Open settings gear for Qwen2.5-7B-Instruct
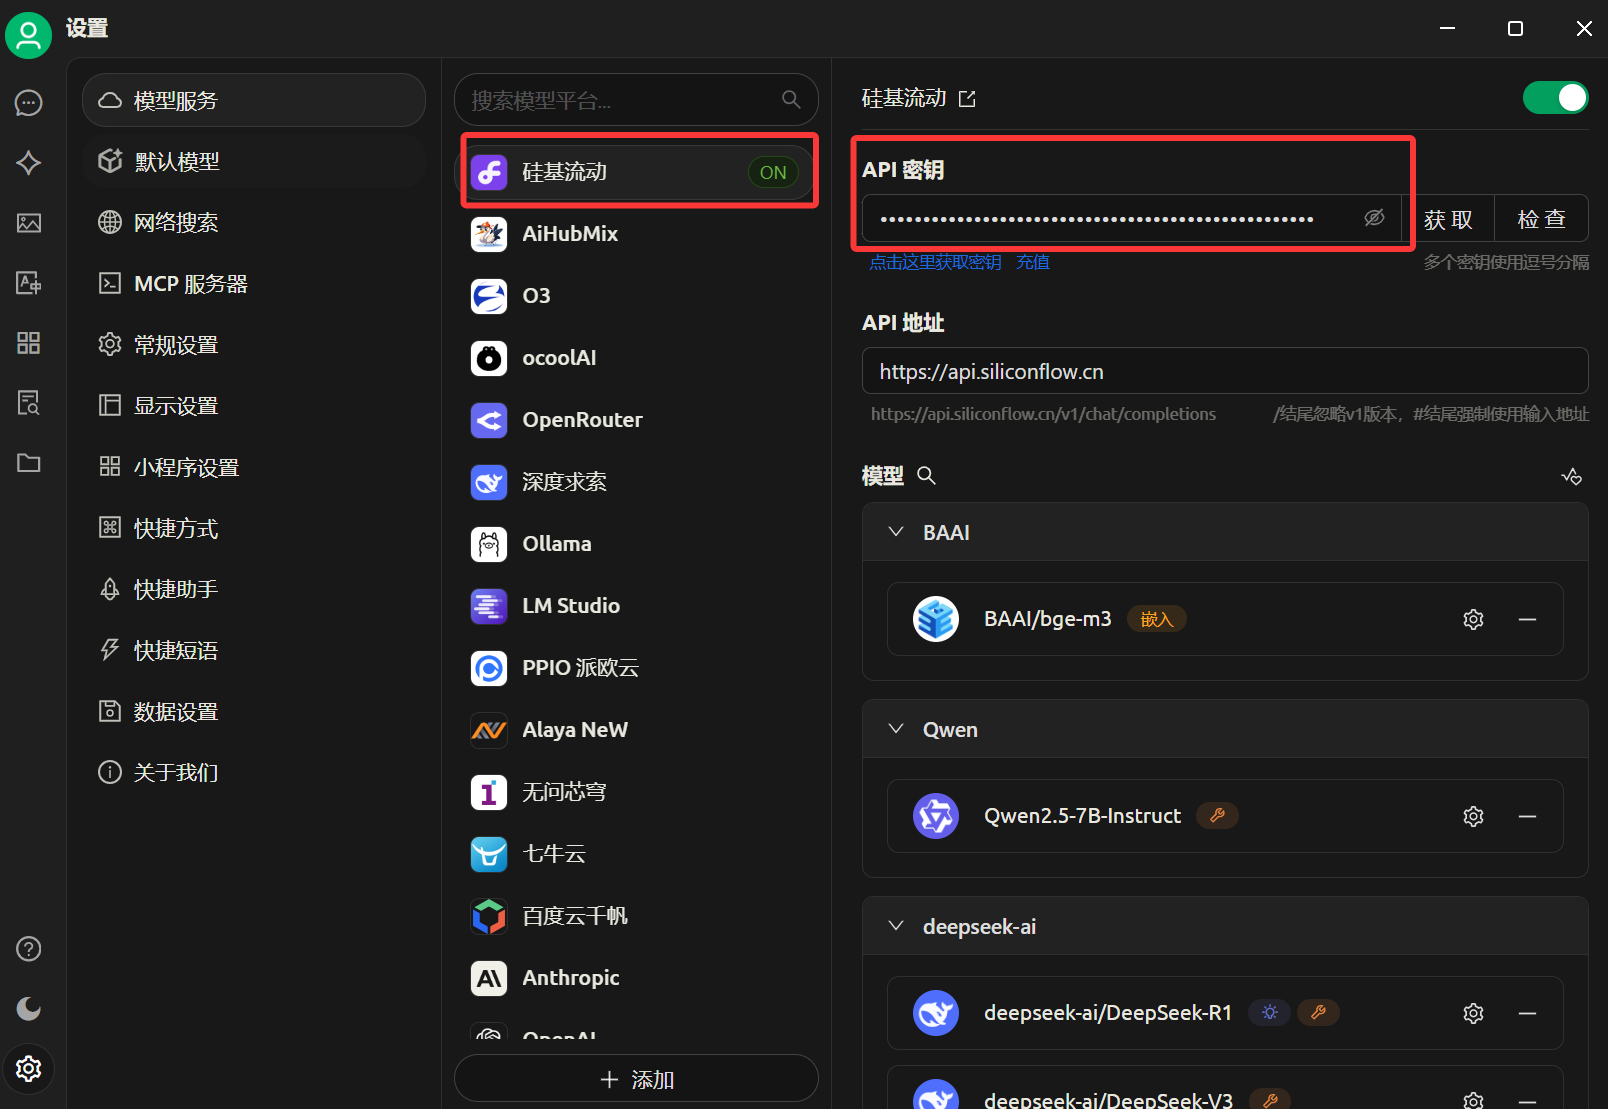 click(x=1473, y=816)
